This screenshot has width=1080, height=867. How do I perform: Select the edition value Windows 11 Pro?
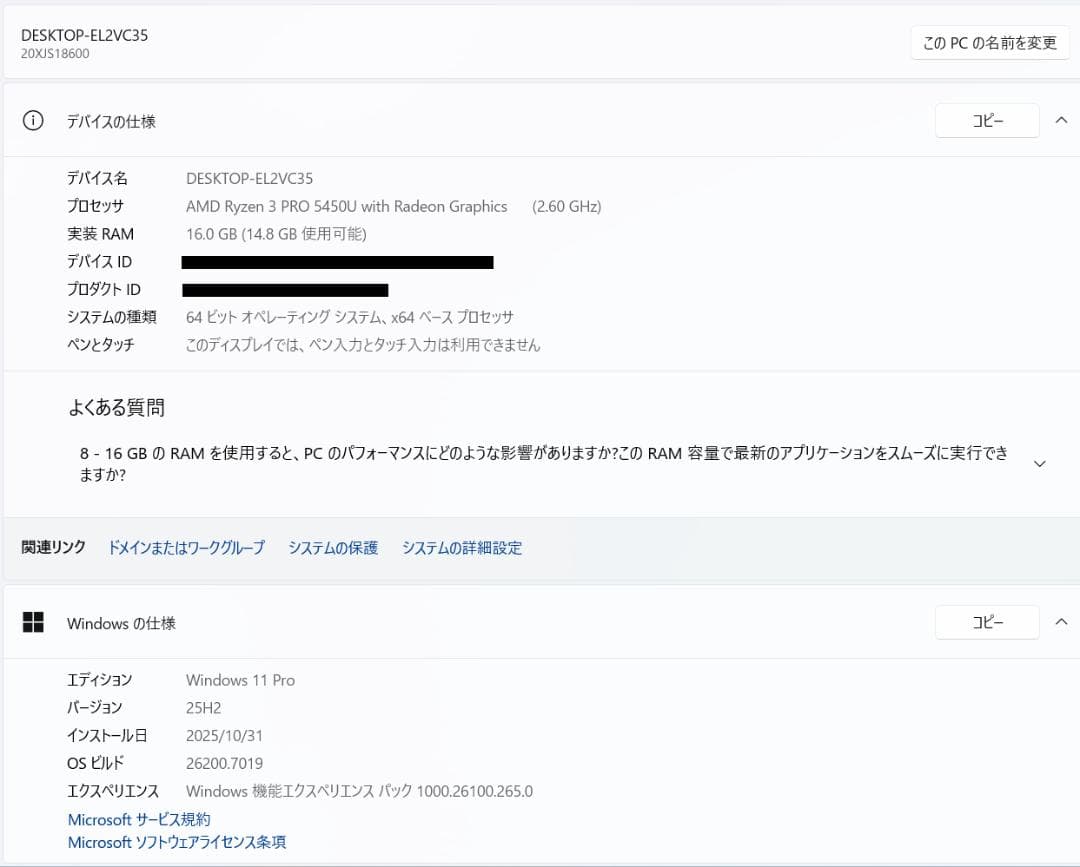click(240, 680)
